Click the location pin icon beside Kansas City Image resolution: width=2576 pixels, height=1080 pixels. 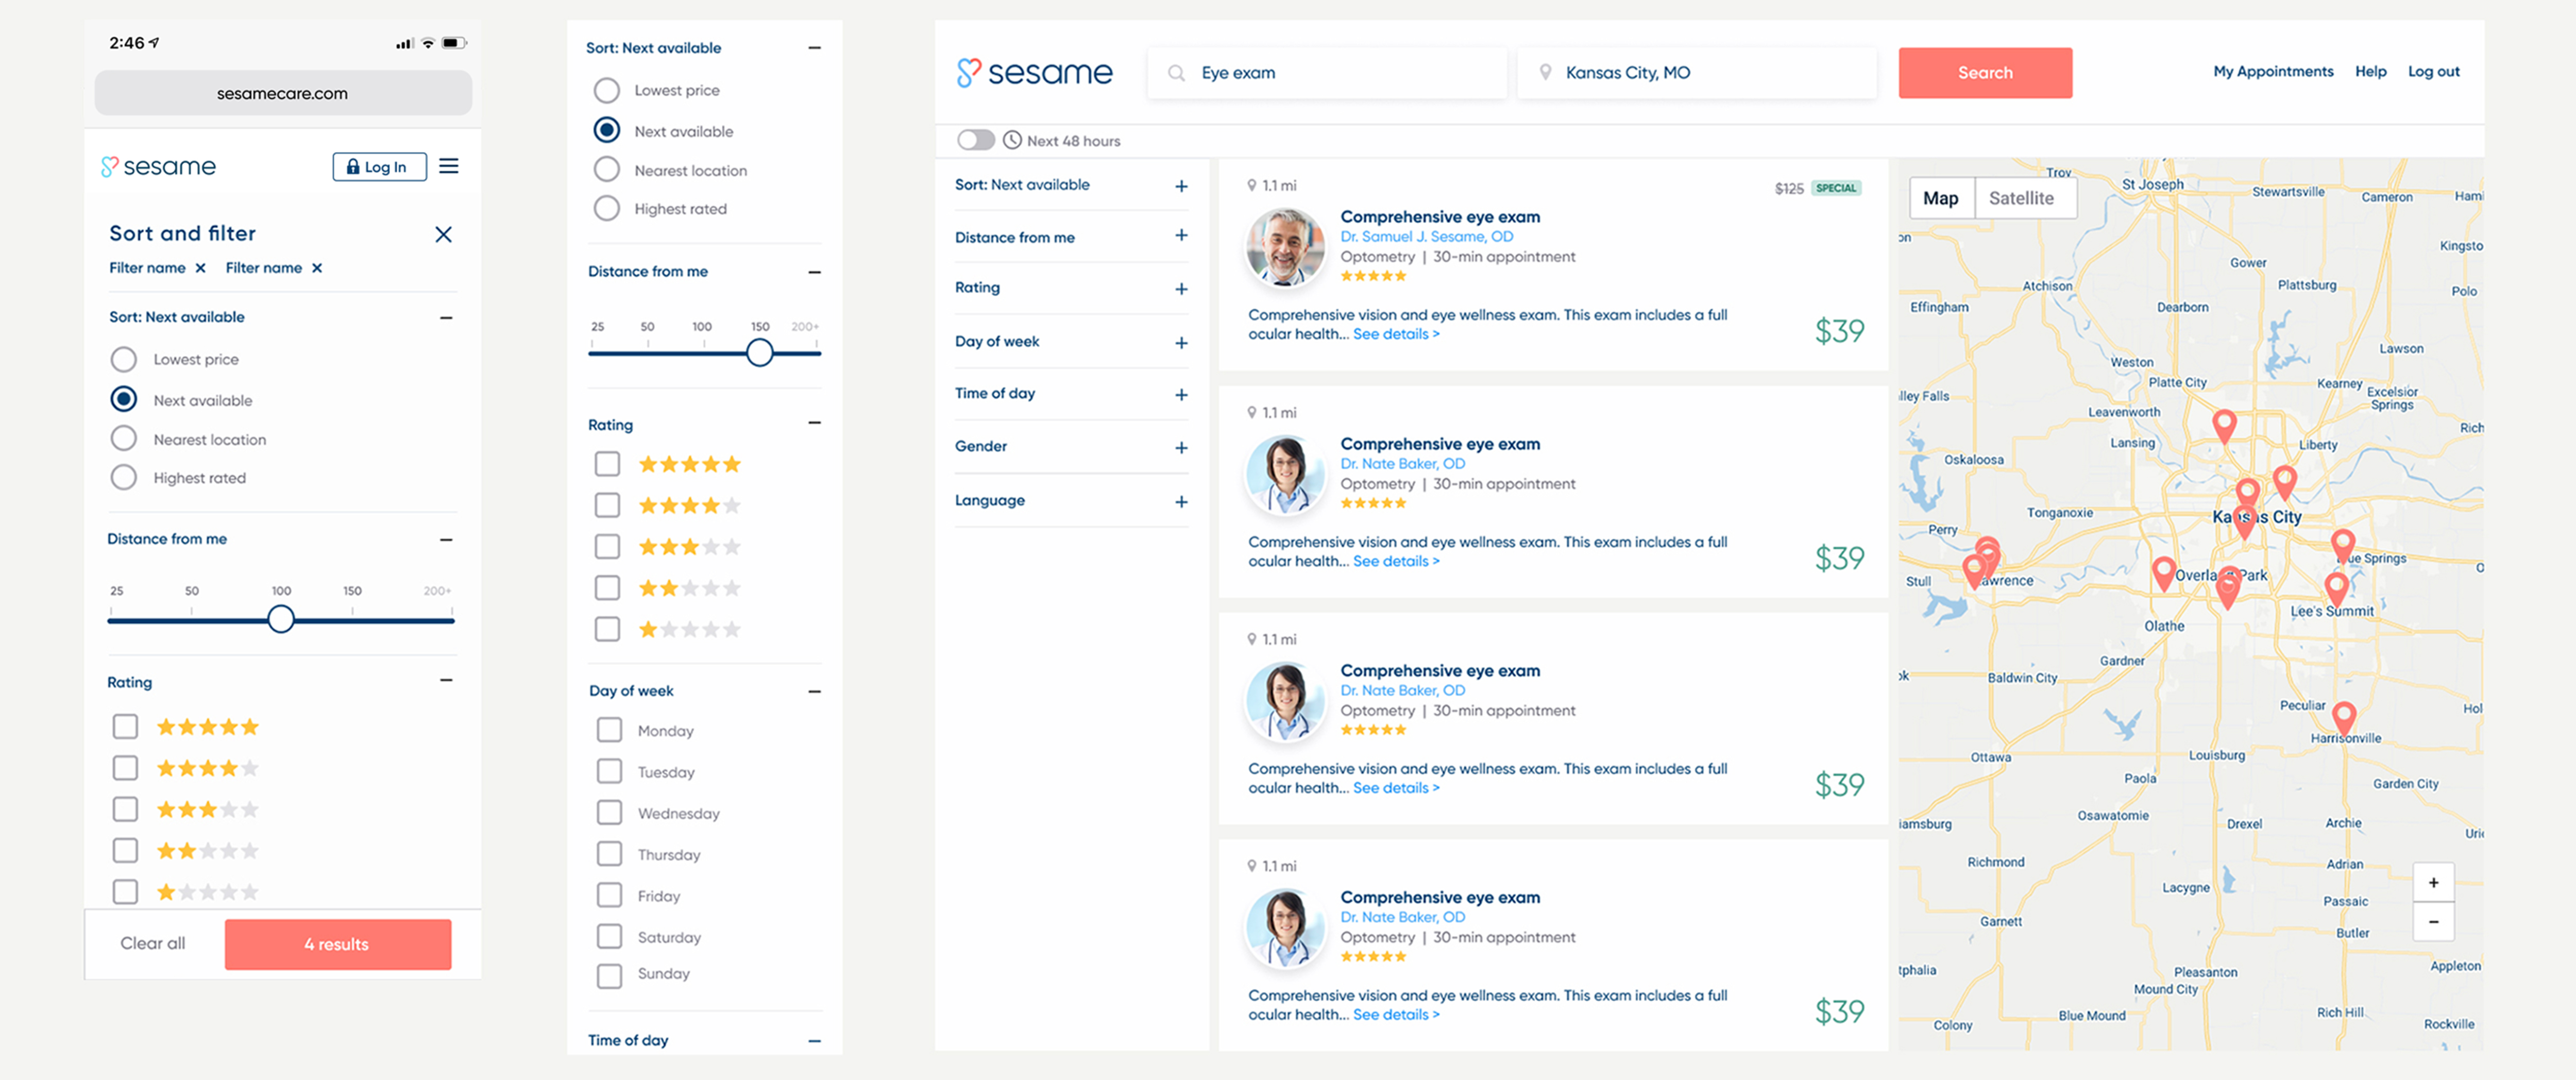click(1545, 72)
